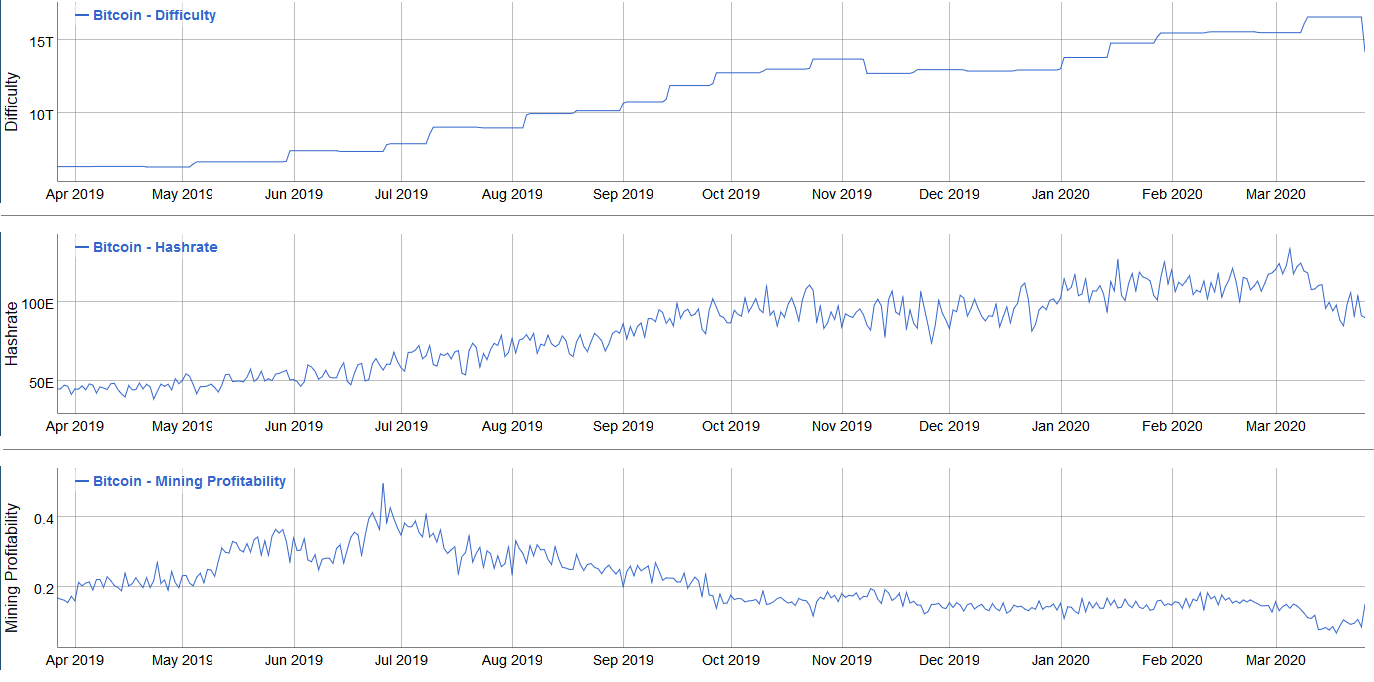Click Mar 2020 under the Difficulty chart
Screen dimensions: 1374x682
click(x=1276, y=194)
